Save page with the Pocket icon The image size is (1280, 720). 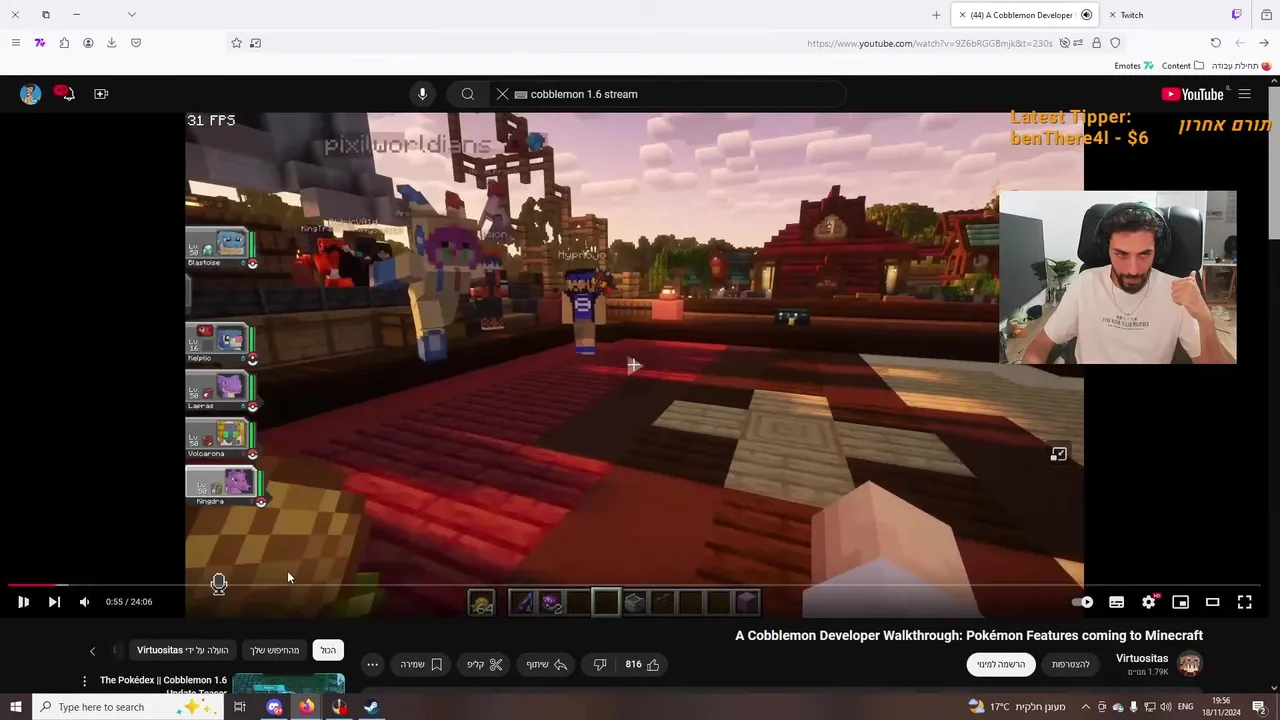click(136, 43)
